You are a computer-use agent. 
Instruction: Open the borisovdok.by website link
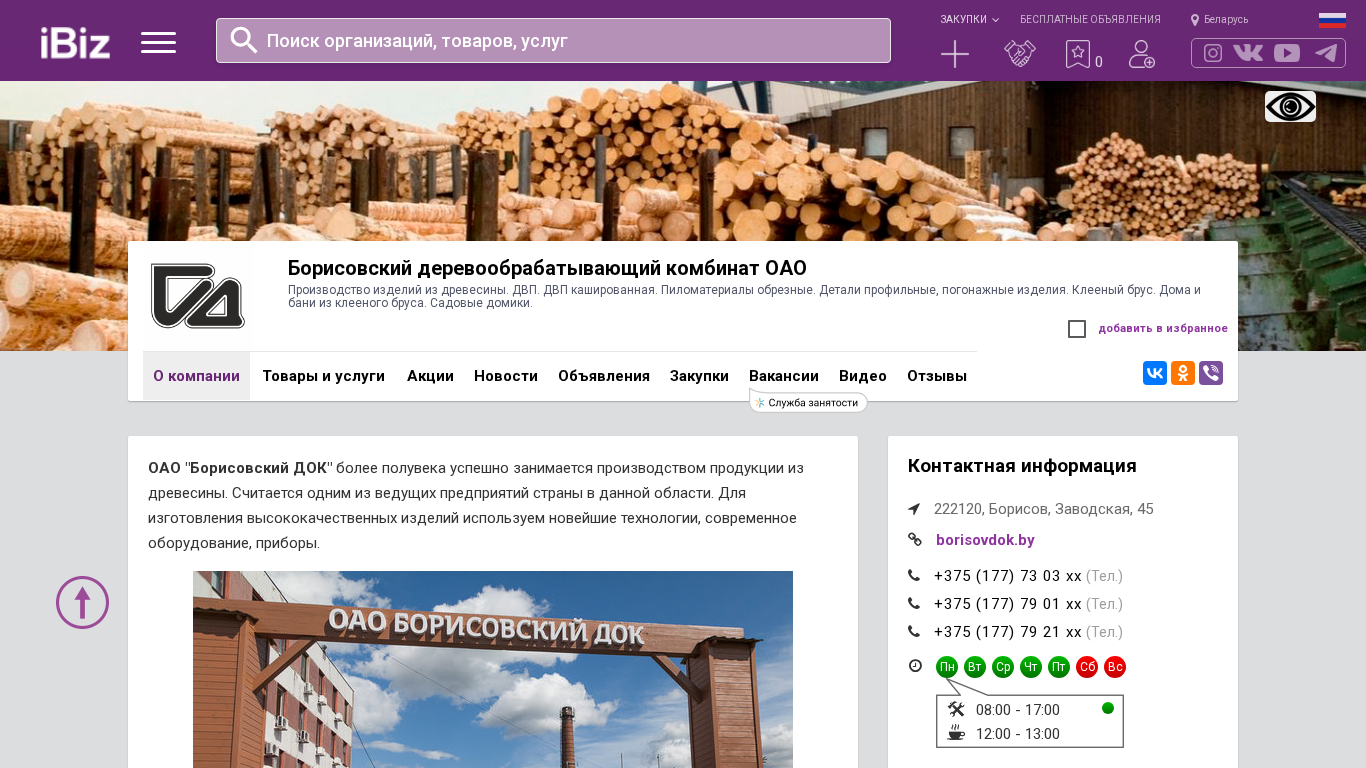(985, 540)
